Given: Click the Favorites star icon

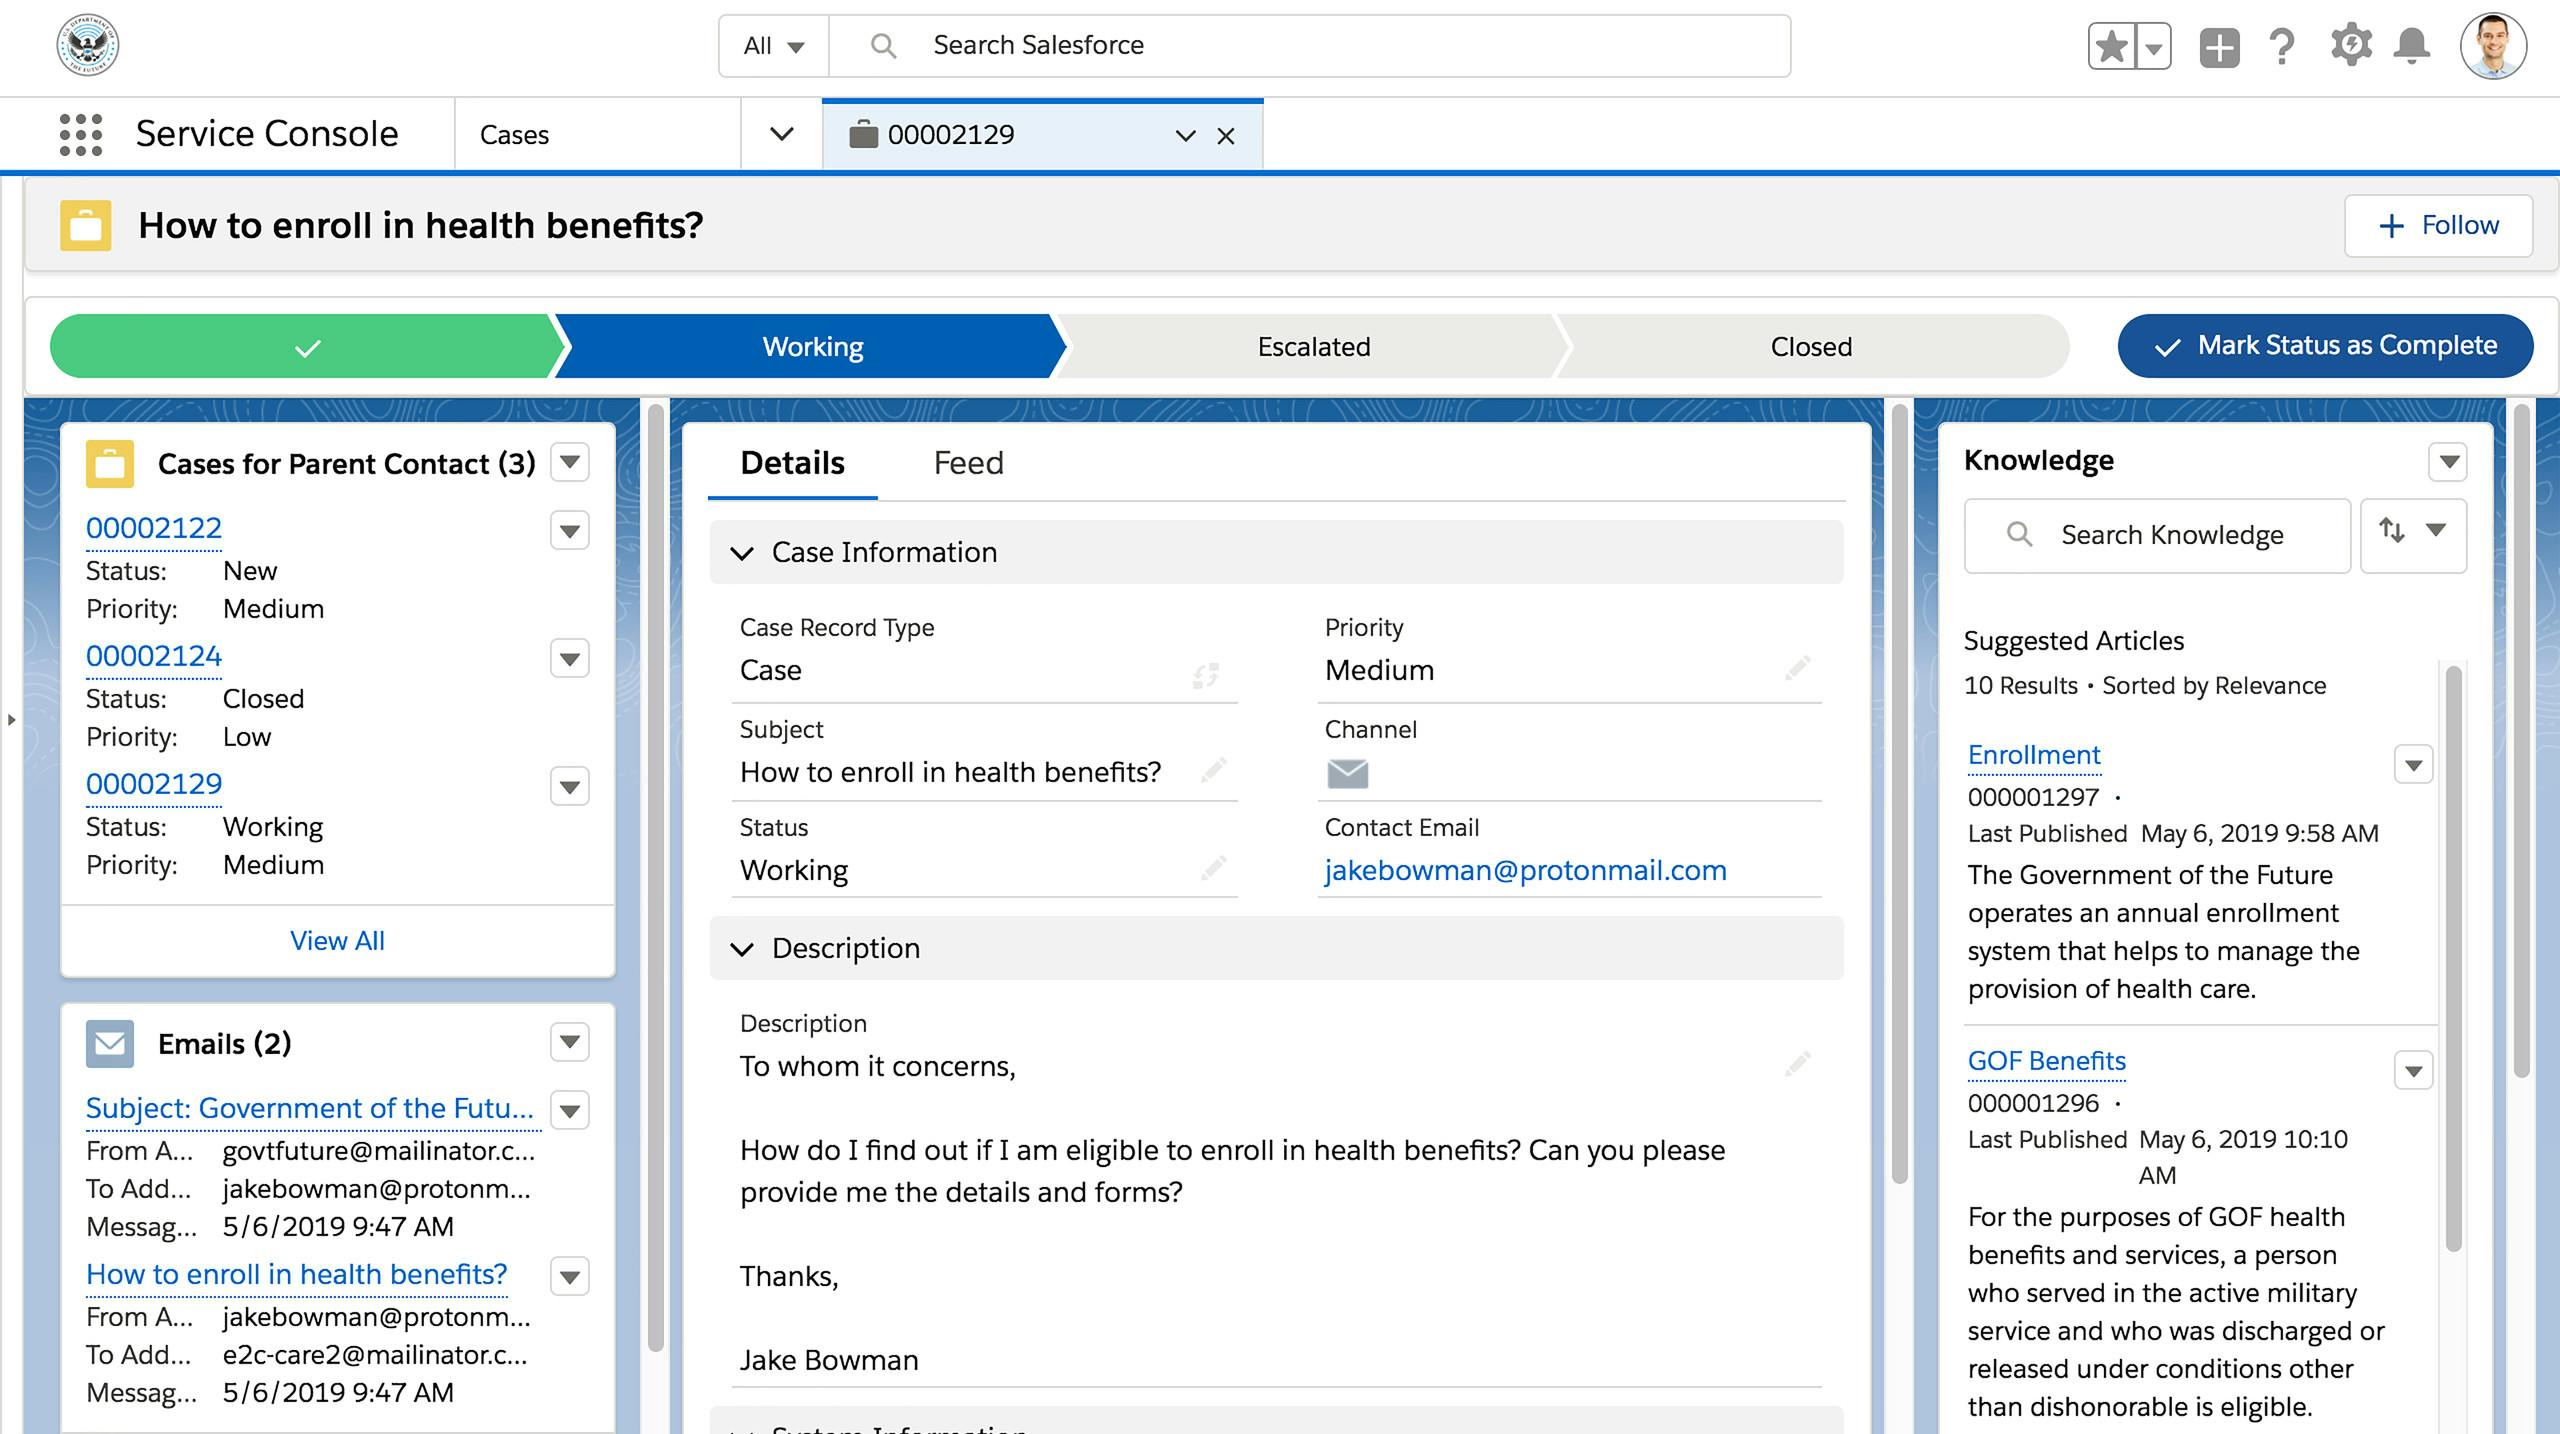Looking at the screenshot, I should 2111,47.
